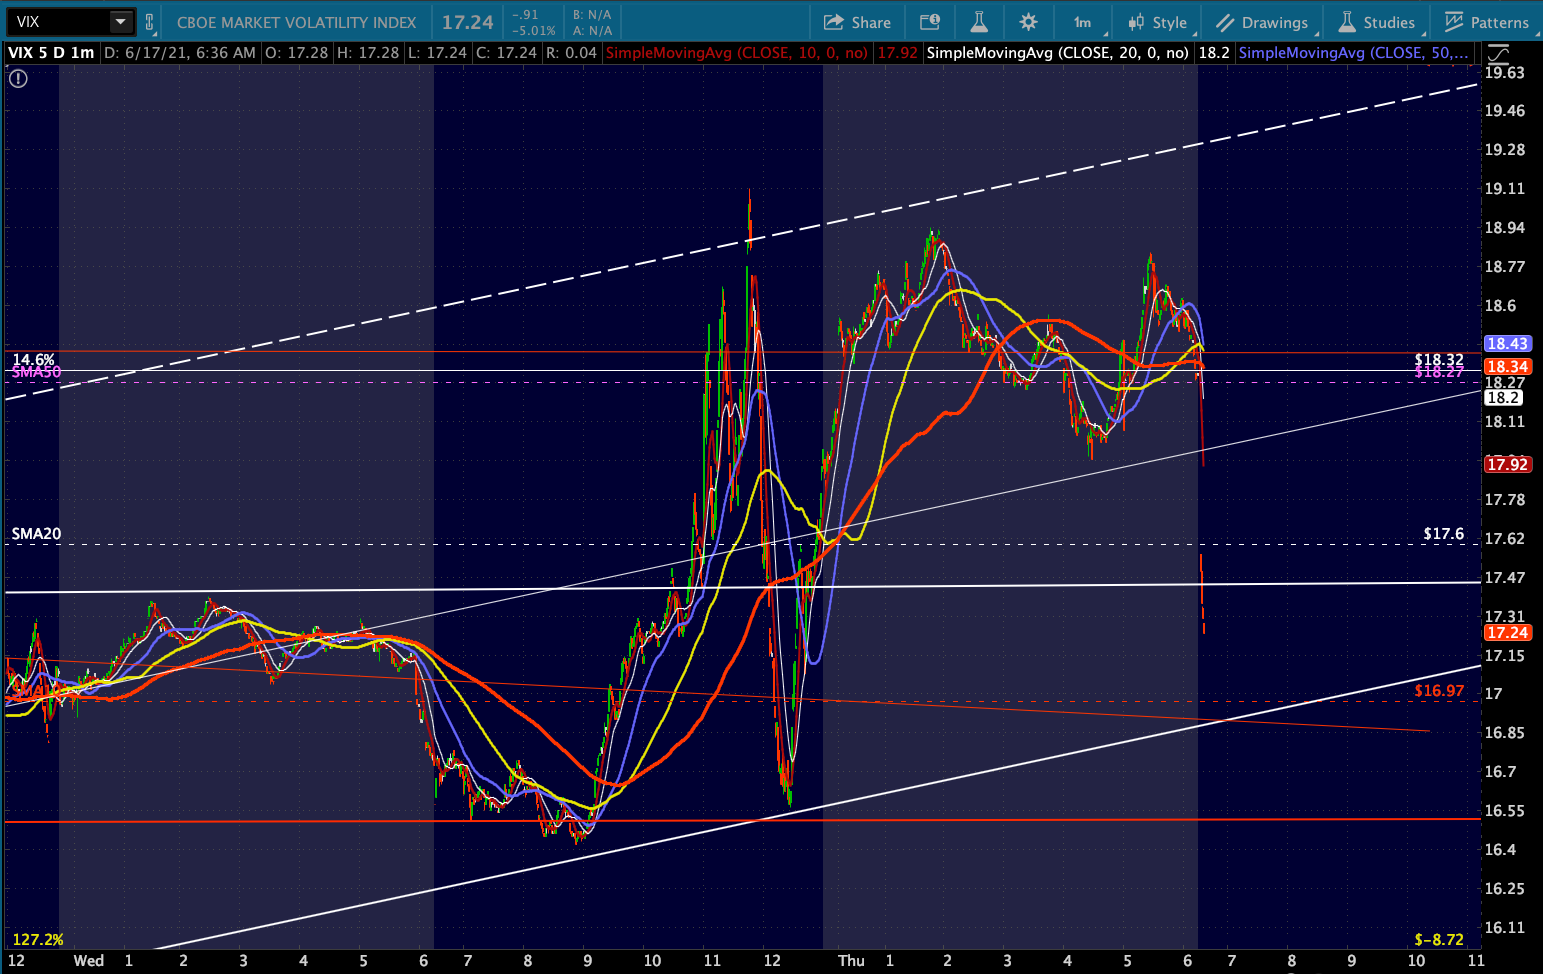This screenshot has width=1543, height=974.
Task: Click the 'VIX 5 D 1m' chart label
Action: pyautogui.click(x=51, y=53)
